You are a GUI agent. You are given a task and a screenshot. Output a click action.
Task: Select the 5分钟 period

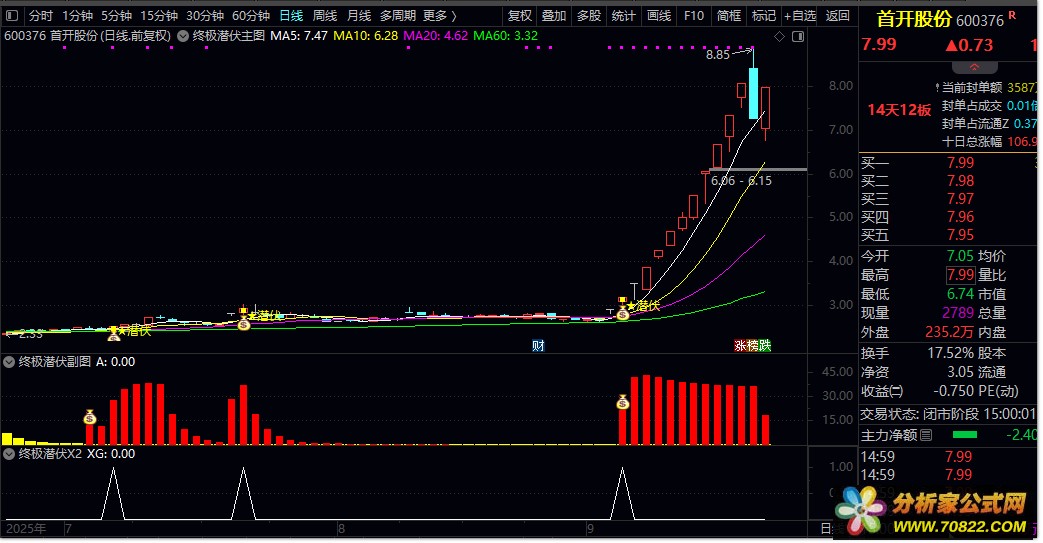pyautogui.click(x=116, y=15)
